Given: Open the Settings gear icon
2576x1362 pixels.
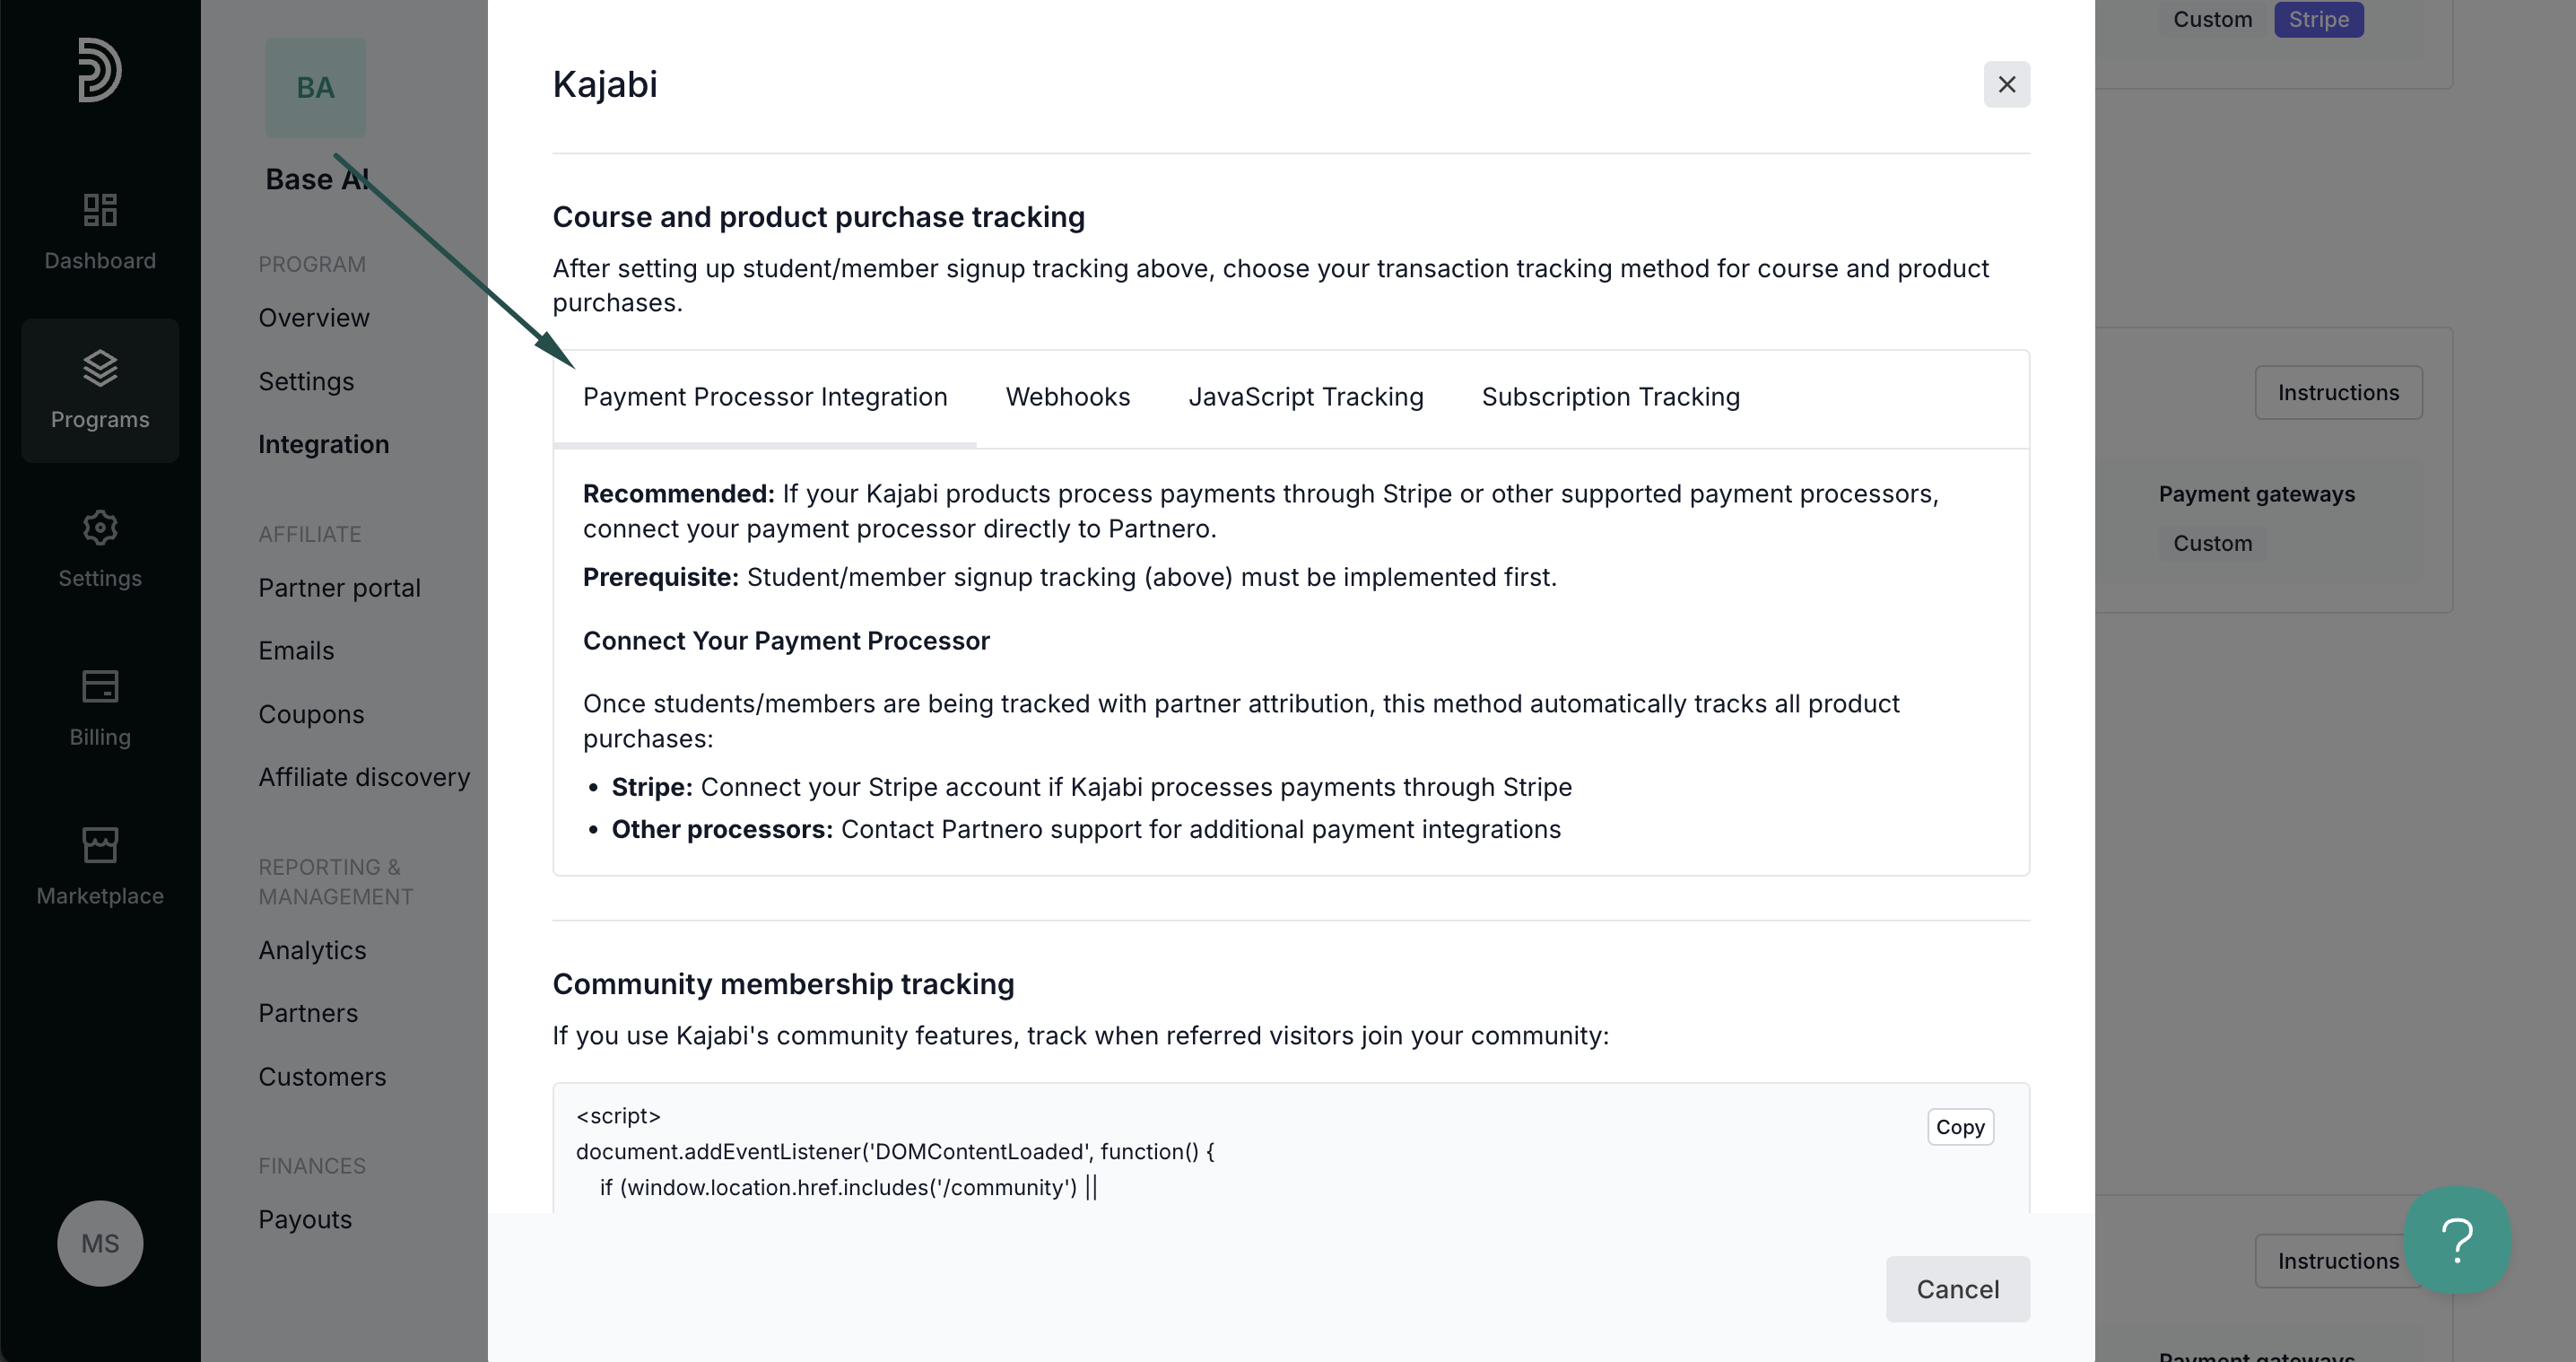Looking at the screenshot, I should [x=100, y=527].
